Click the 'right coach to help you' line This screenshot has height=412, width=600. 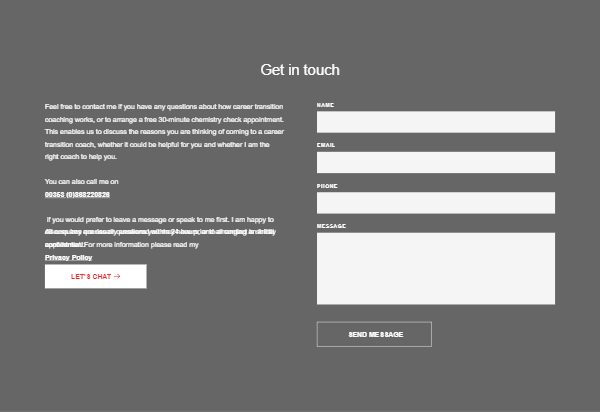[x=81, y=157]
